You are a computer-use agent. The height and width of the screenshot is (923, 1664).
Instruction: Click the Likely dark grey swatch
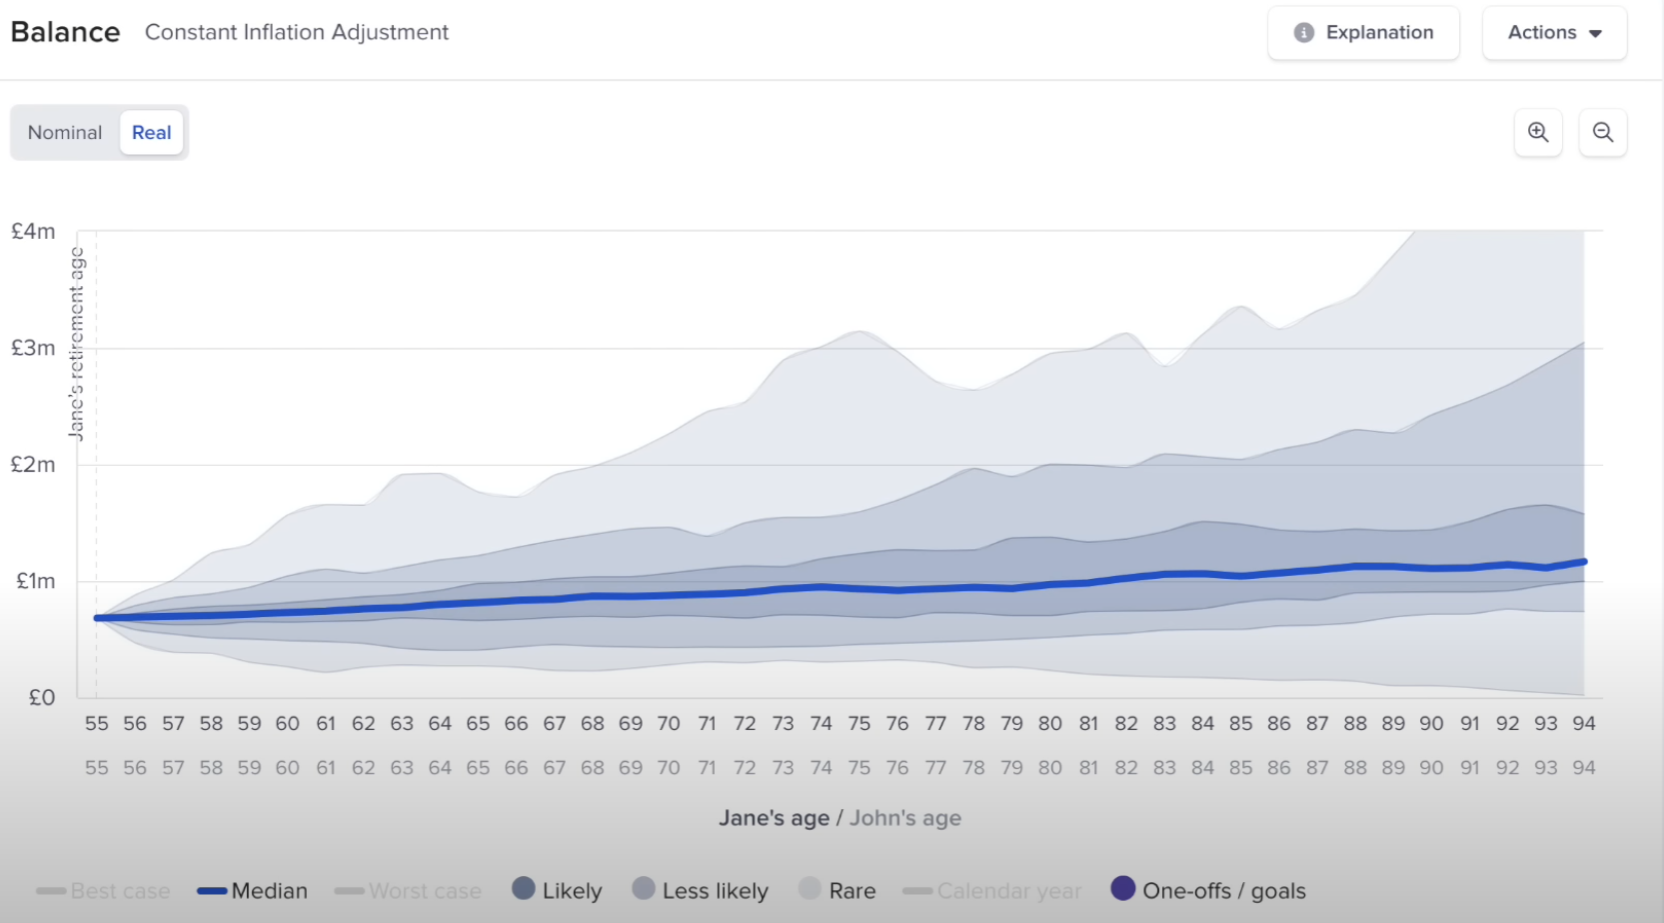(523, 888)
